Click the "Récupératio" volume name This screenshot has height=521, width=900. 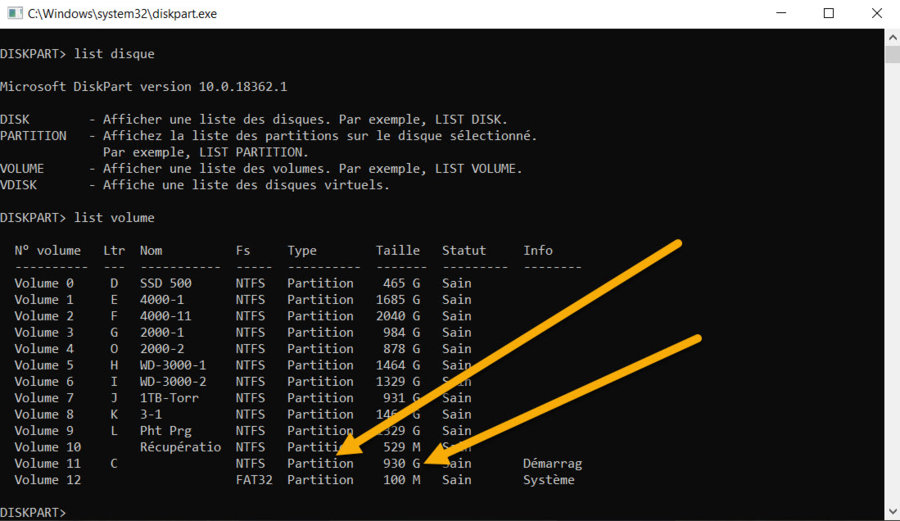pyautogui.click(x=180, y=447)
